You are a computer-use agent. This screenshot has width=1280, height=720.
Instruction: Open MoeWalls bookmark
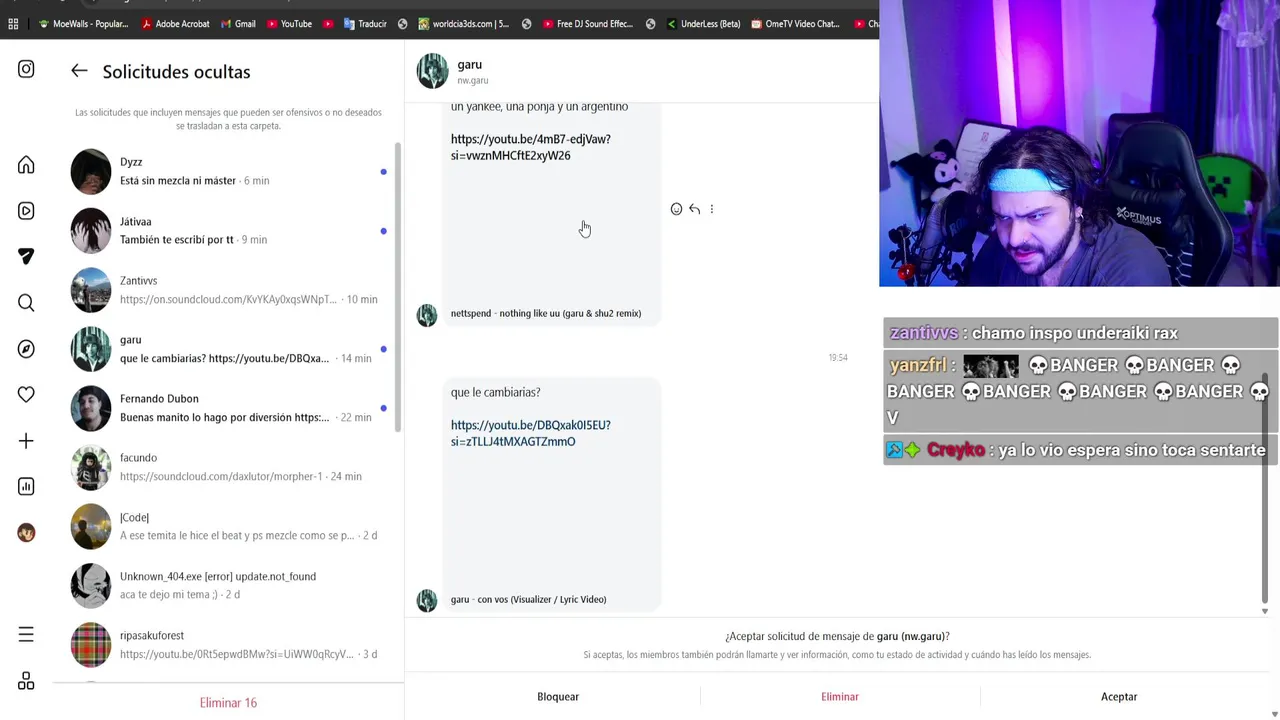pos(82,24)
